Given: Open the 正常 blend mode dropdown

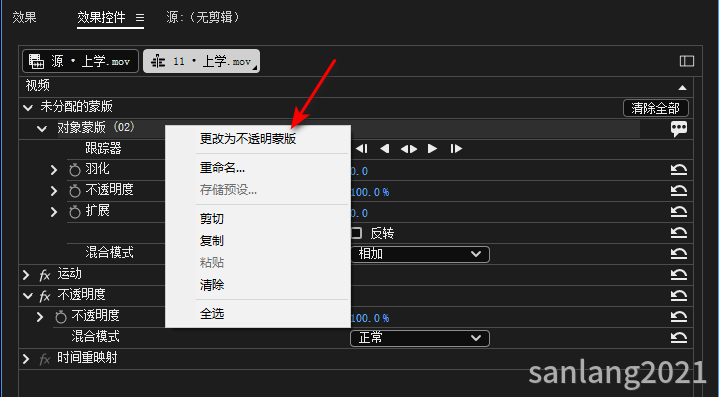Looking at the screenshot, I should 420,338.
